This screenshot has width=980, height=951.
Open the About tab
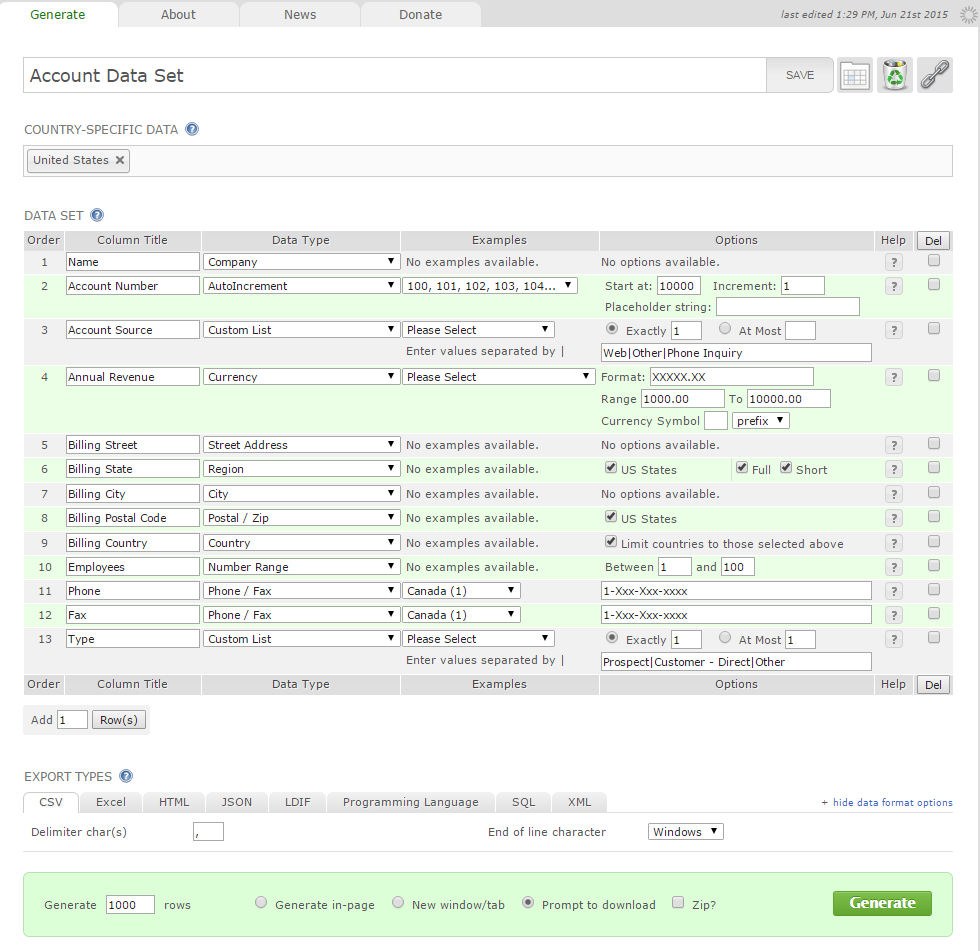(x=179, y=14)
